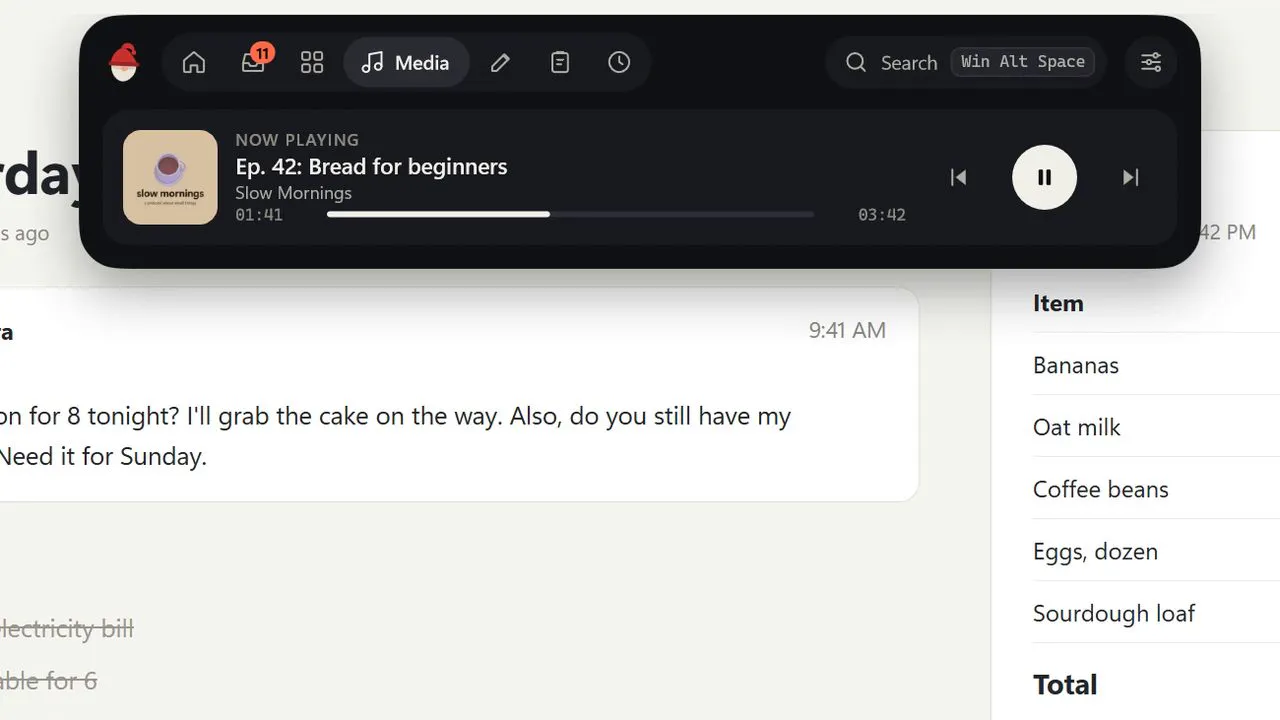Open the clipboard notes icon
Viewport: 1280px width, 720px height.
click(560, 63)
